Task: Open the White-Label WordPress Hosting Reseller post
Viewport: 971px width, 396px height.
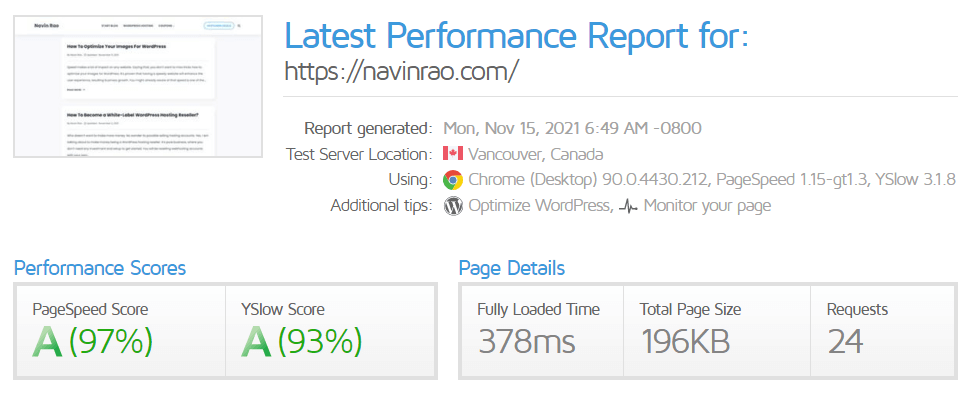Action: coord(133,115)
